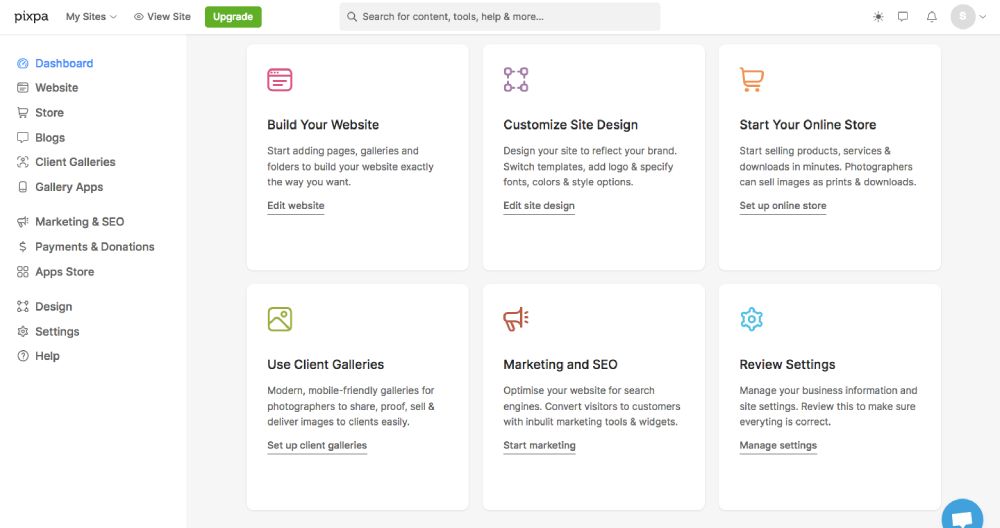Screen dimensions: 1000x528
Task: Open Apps Store in the sidebar
Action: (64, 272)
